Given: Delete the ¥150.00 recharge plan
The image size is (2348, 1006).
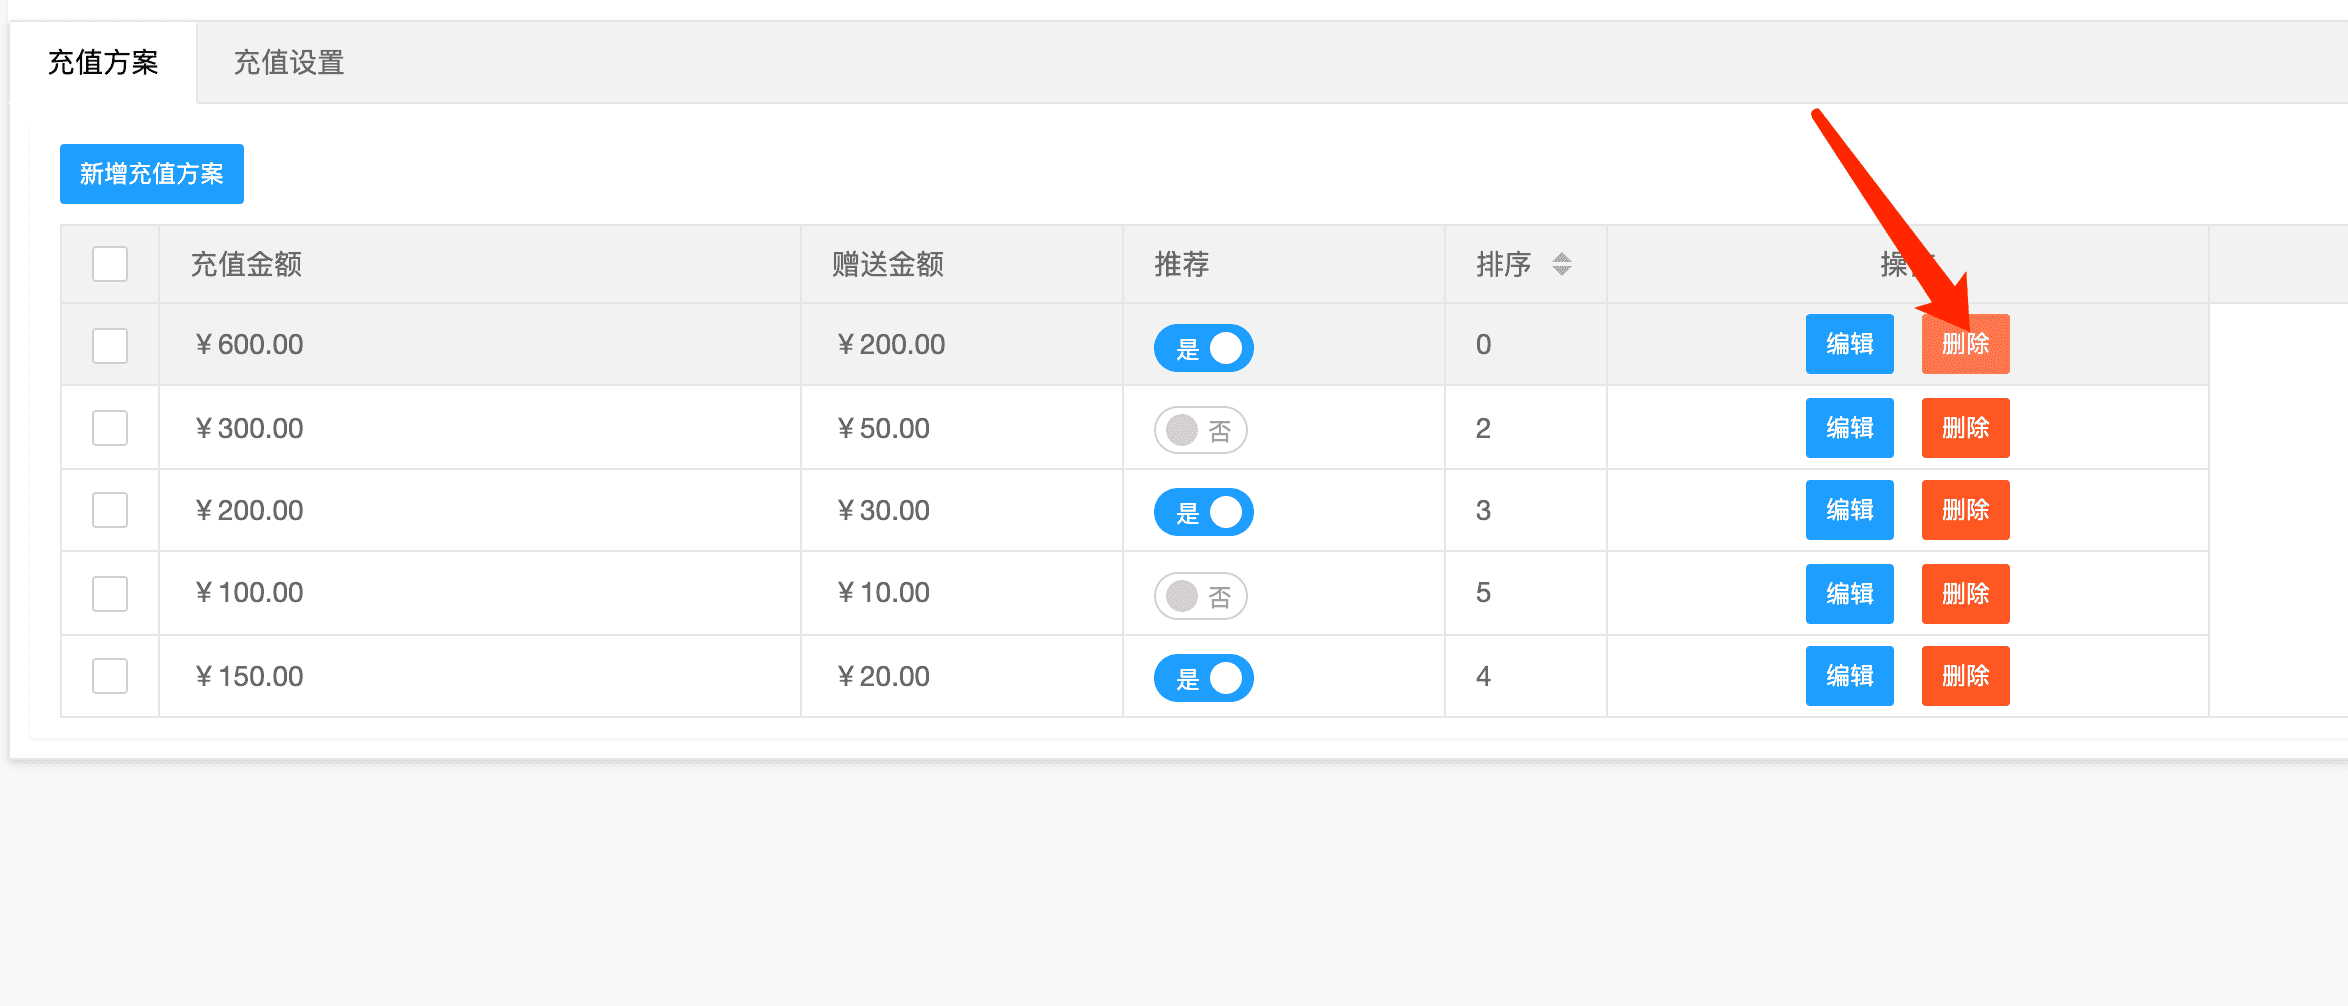Looking at the screenshot, I should click(1965, 676).
